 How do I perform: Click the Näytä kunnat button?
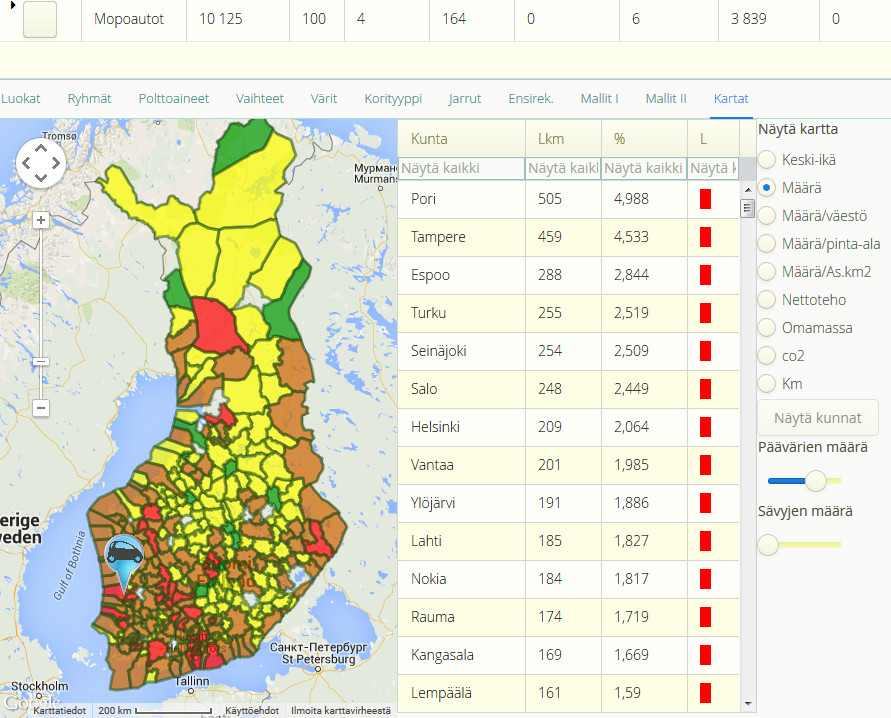(818, 418)
